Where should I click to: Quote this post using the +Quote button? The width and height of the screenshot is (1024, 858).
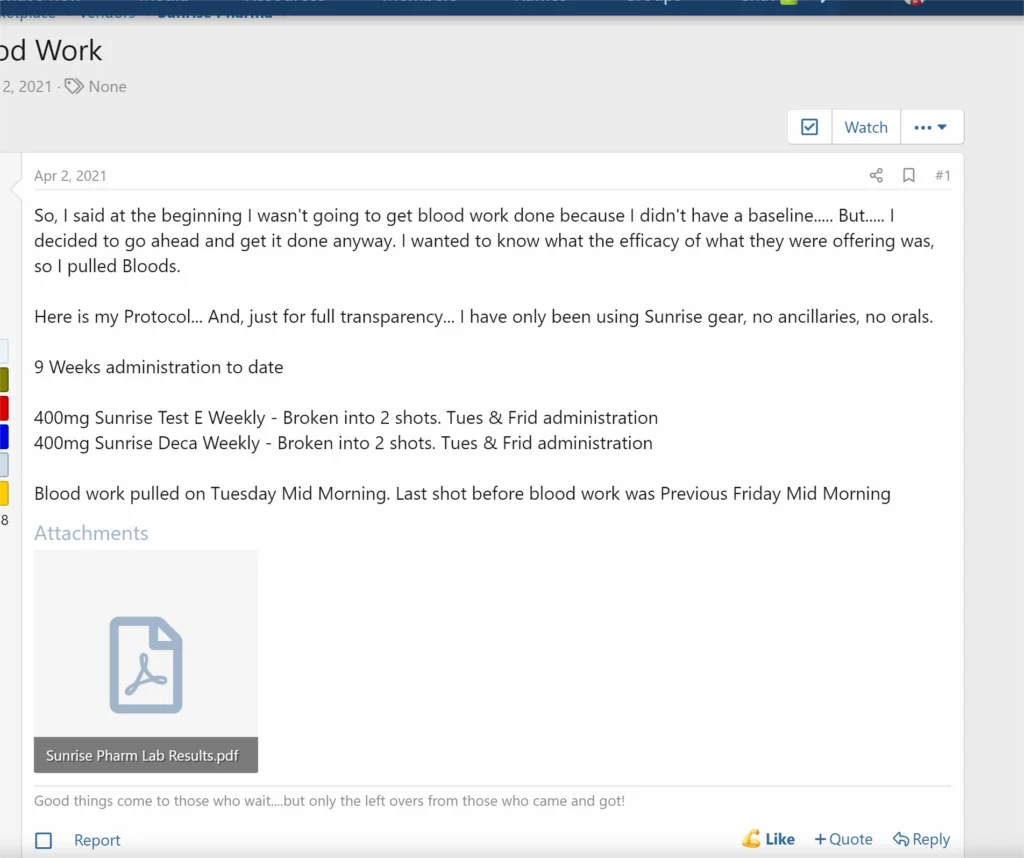click(843, 839)
